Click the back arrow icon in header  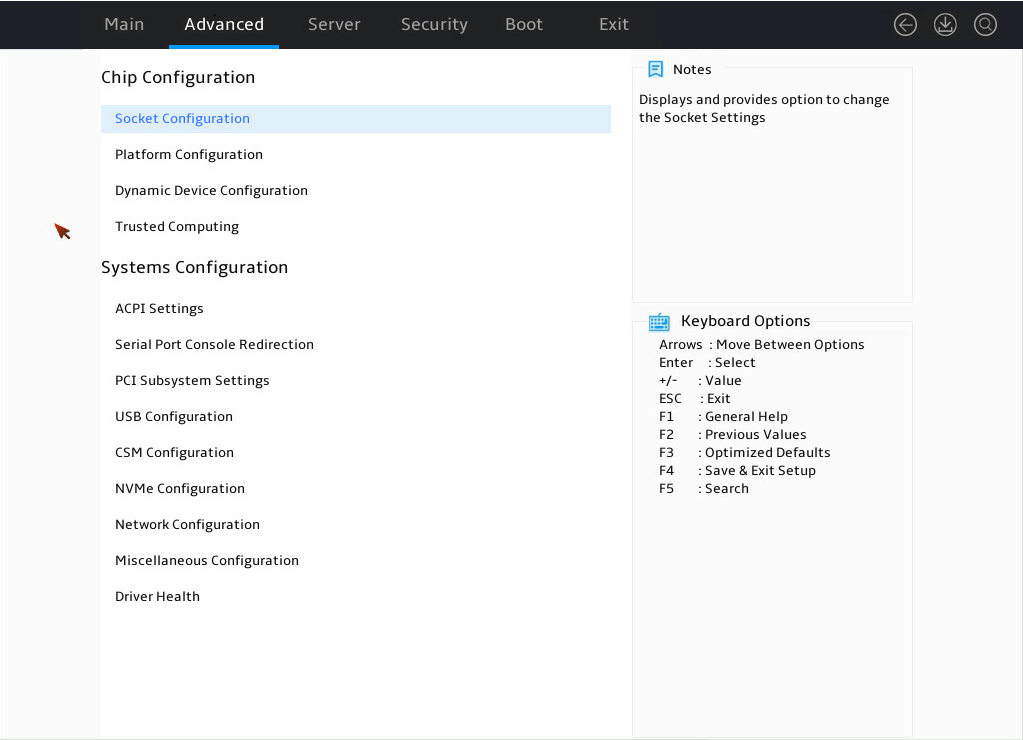click(x=905, y=25)
